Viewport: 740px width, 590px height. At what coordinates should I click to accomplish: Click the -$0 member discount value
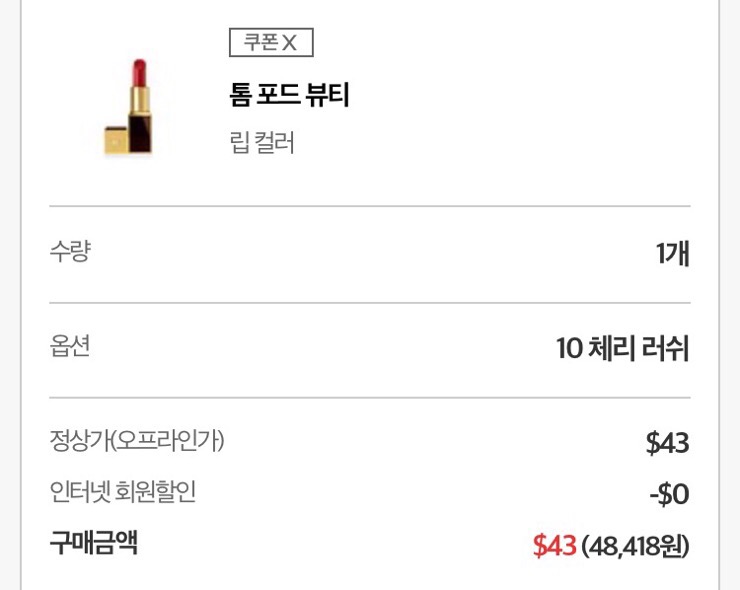click(x=668, y=494)
